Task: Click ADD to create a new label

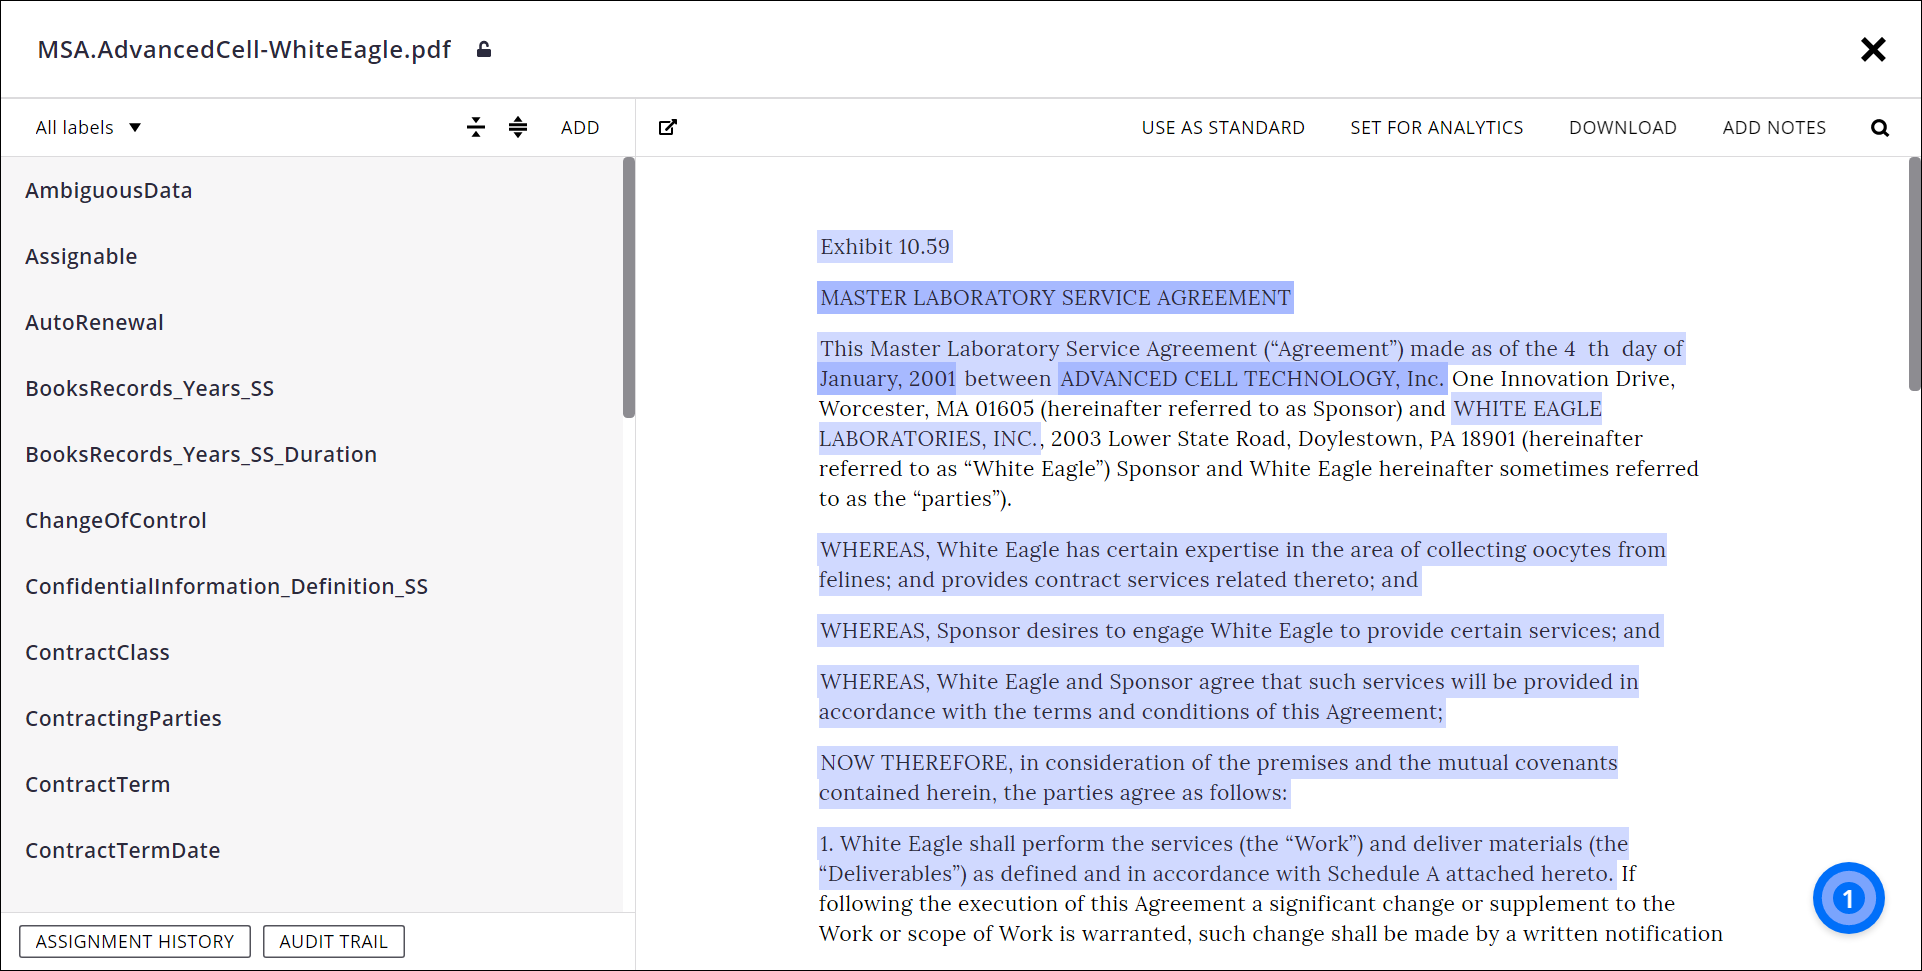Action: click(580, 127)
